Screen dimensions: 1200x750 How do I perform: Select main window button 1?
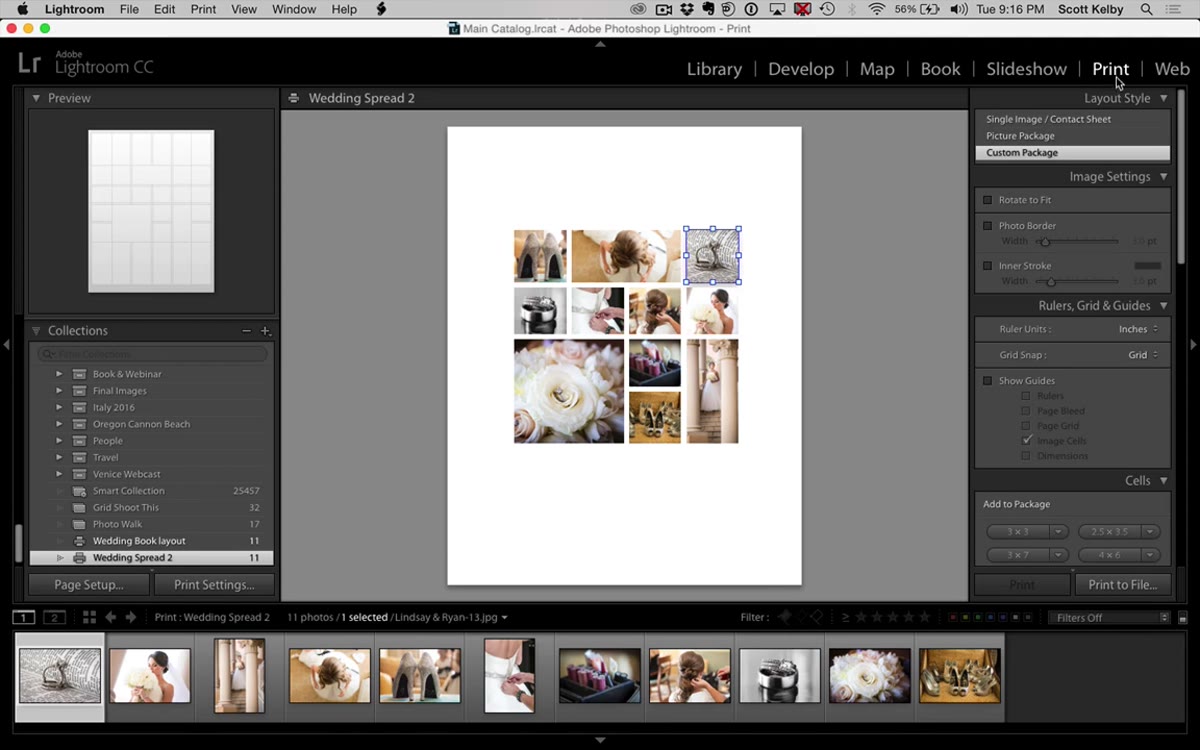24,617
